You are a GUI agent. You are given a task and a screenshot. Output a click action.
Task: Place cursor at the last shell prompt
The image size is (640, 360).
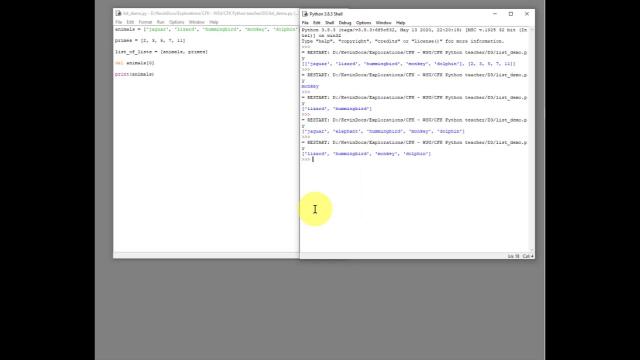[313, 159]
